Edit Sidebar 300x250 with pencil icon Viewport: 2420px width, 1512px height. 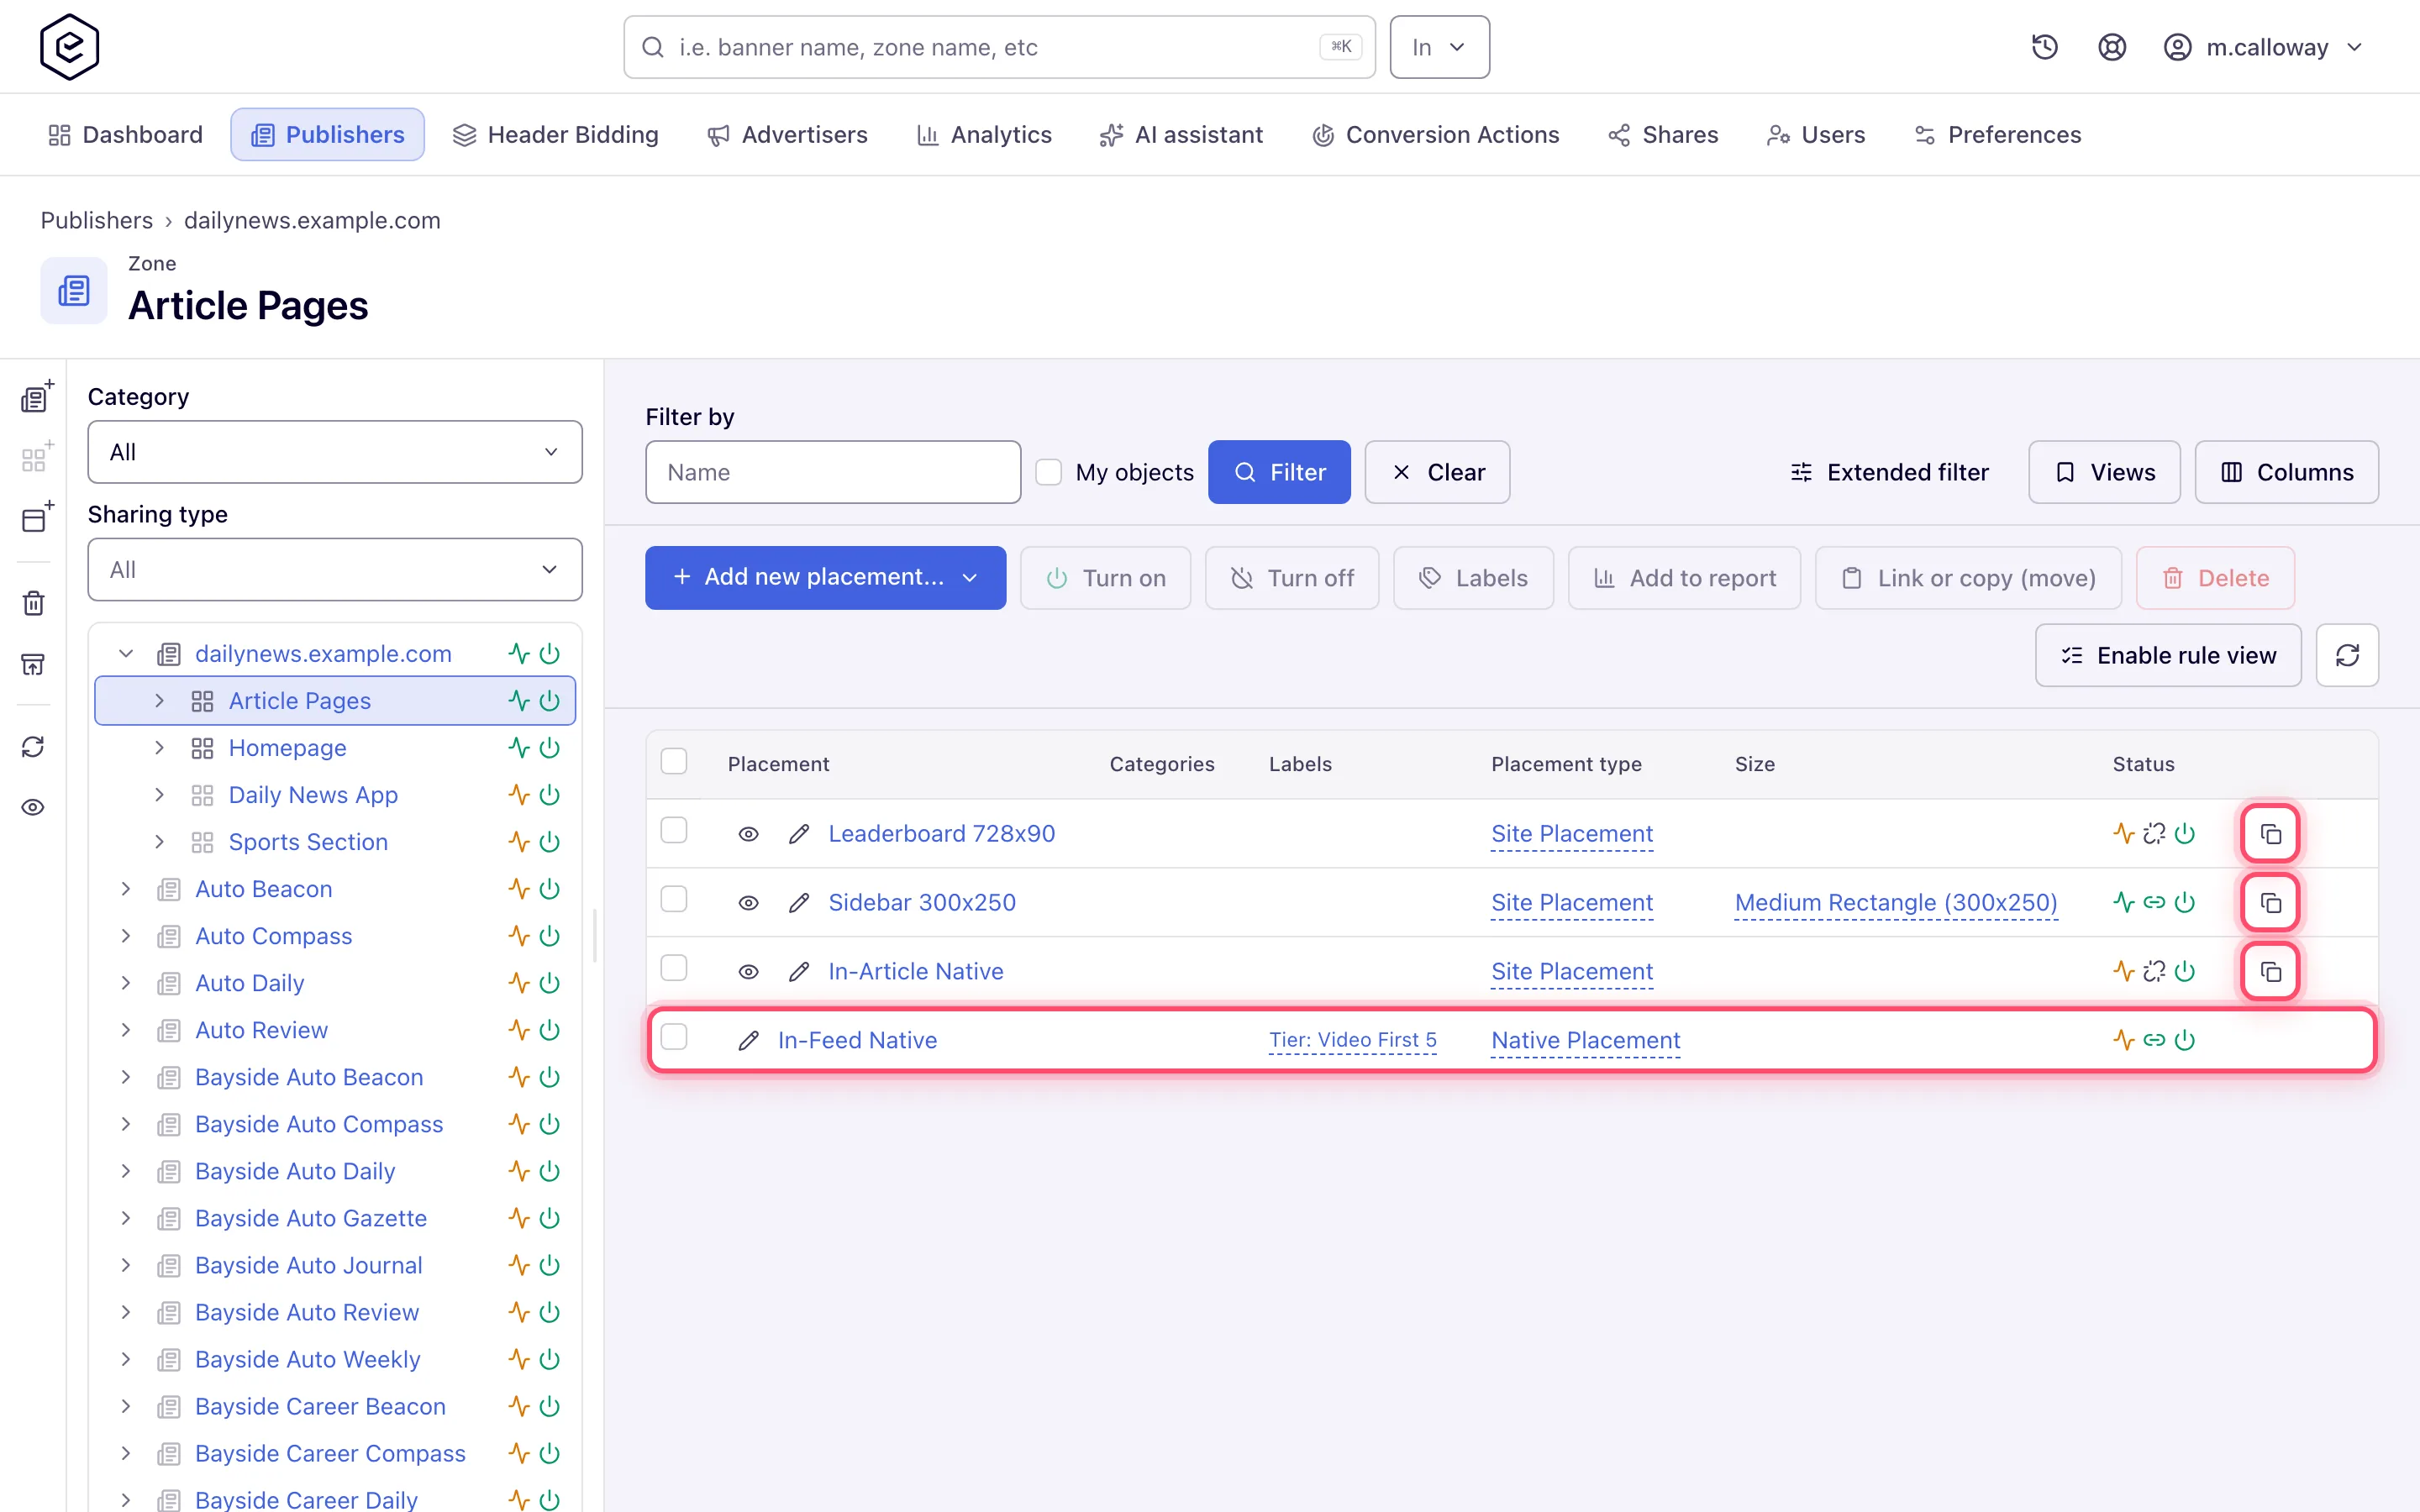[x=798, y=902]
